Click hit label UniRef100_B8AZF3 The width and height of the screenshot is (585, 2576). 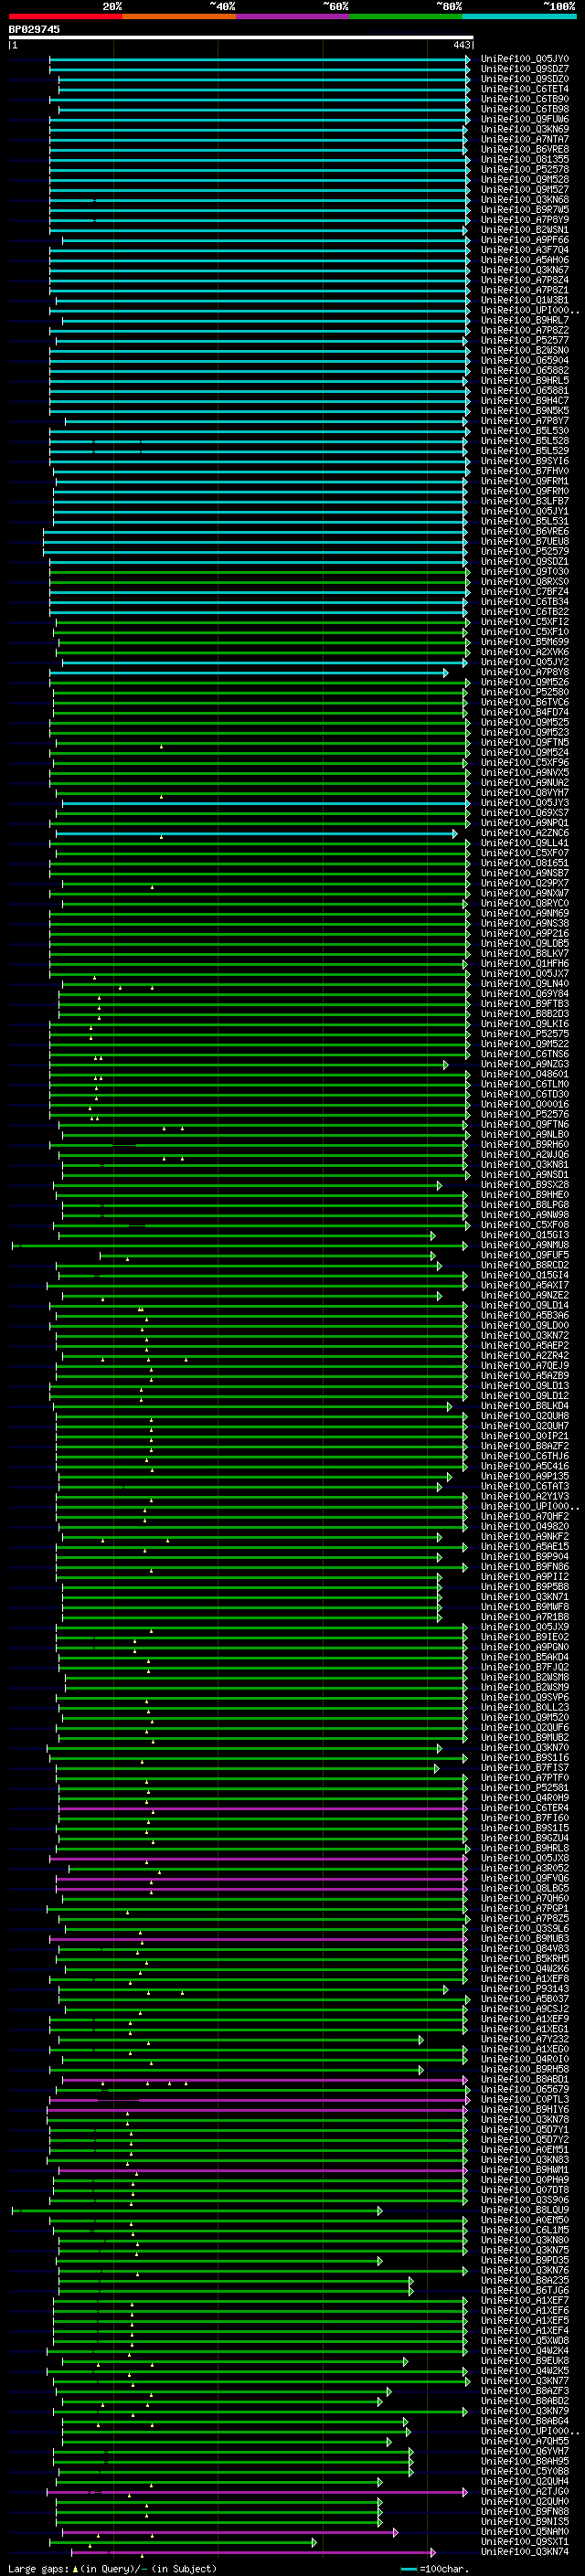pyautogui.click(x=524, y=2390)
